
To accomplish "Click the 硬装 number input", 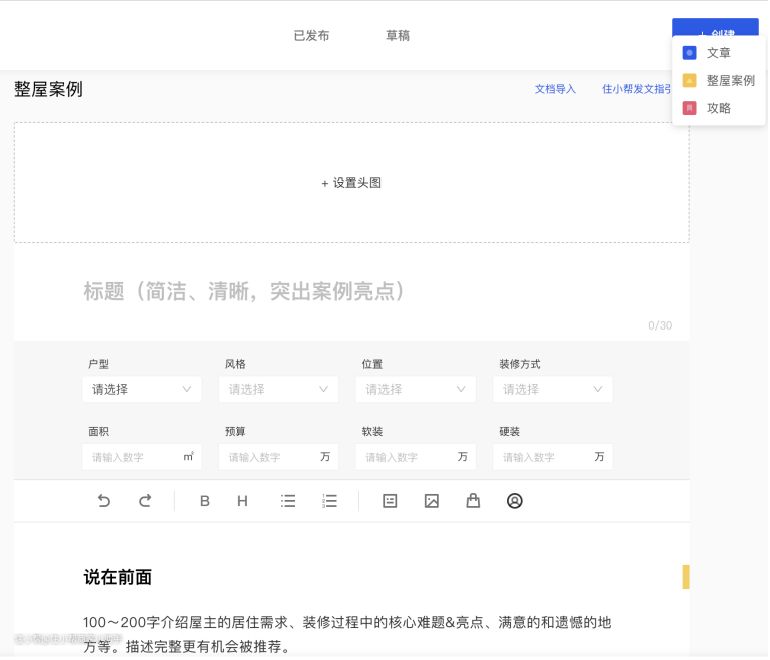I will click(x=552, y=458).
